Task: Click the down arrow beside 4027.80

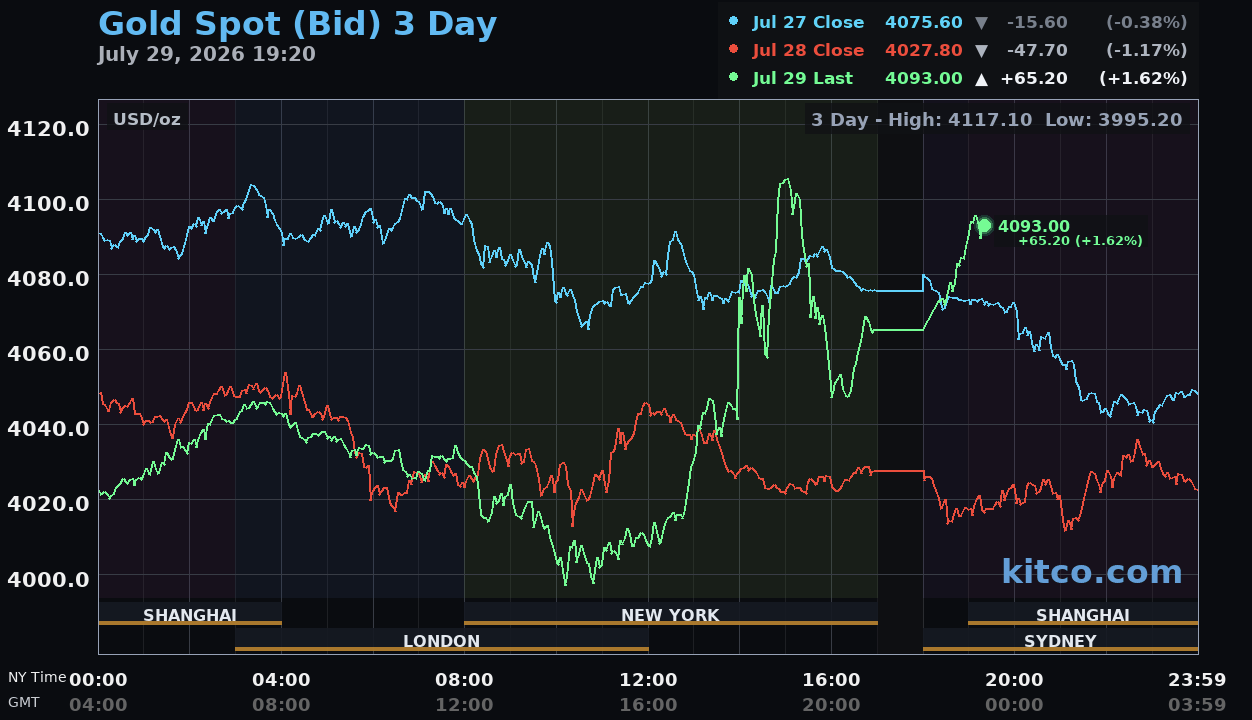Action: [x=981, y=50]
